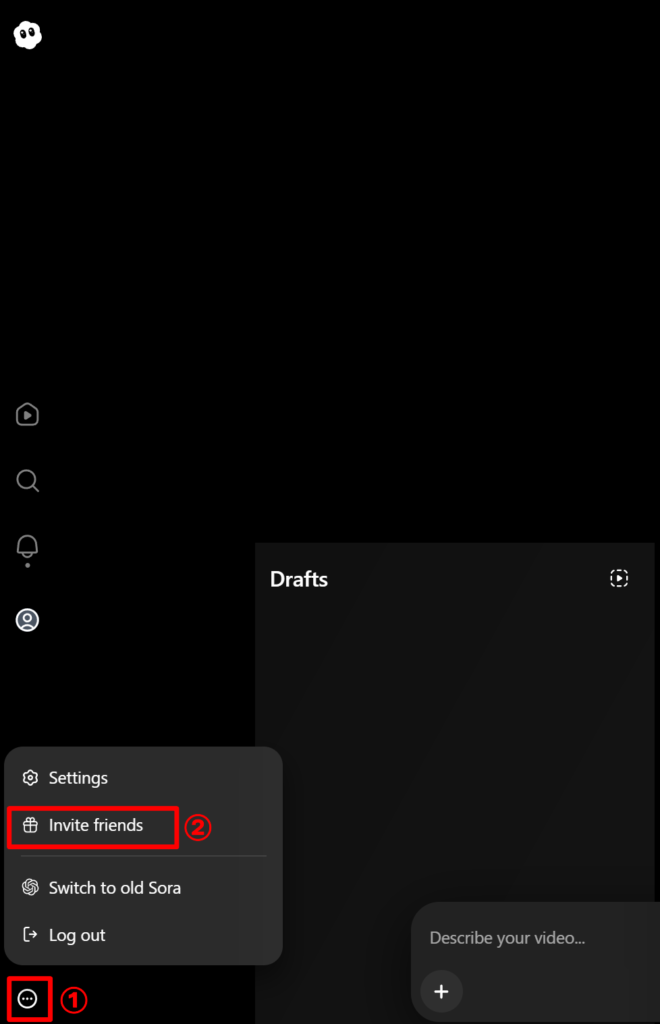Select Invite friends menu entry
Image resolution: width=660 pixels, height=1024 pixels.
pyautogui.click(x=144, y=825)
